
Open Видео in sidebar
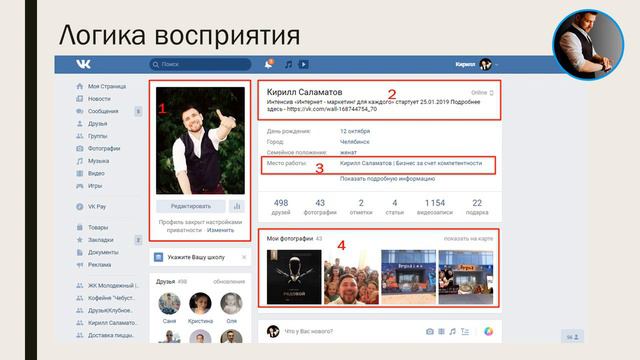click(x=90, y=173)
